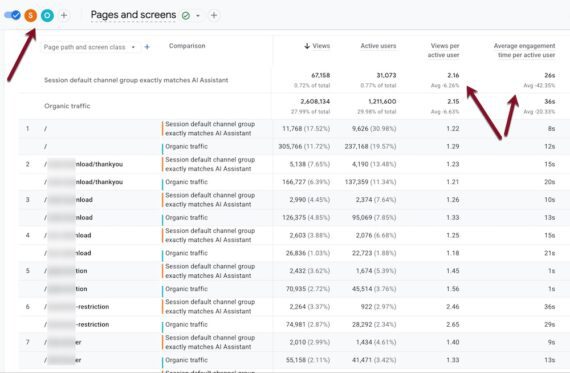Click the 126,375 (4.85%) views cell
This screenshot has height=373, width=570.
[306, 217]
